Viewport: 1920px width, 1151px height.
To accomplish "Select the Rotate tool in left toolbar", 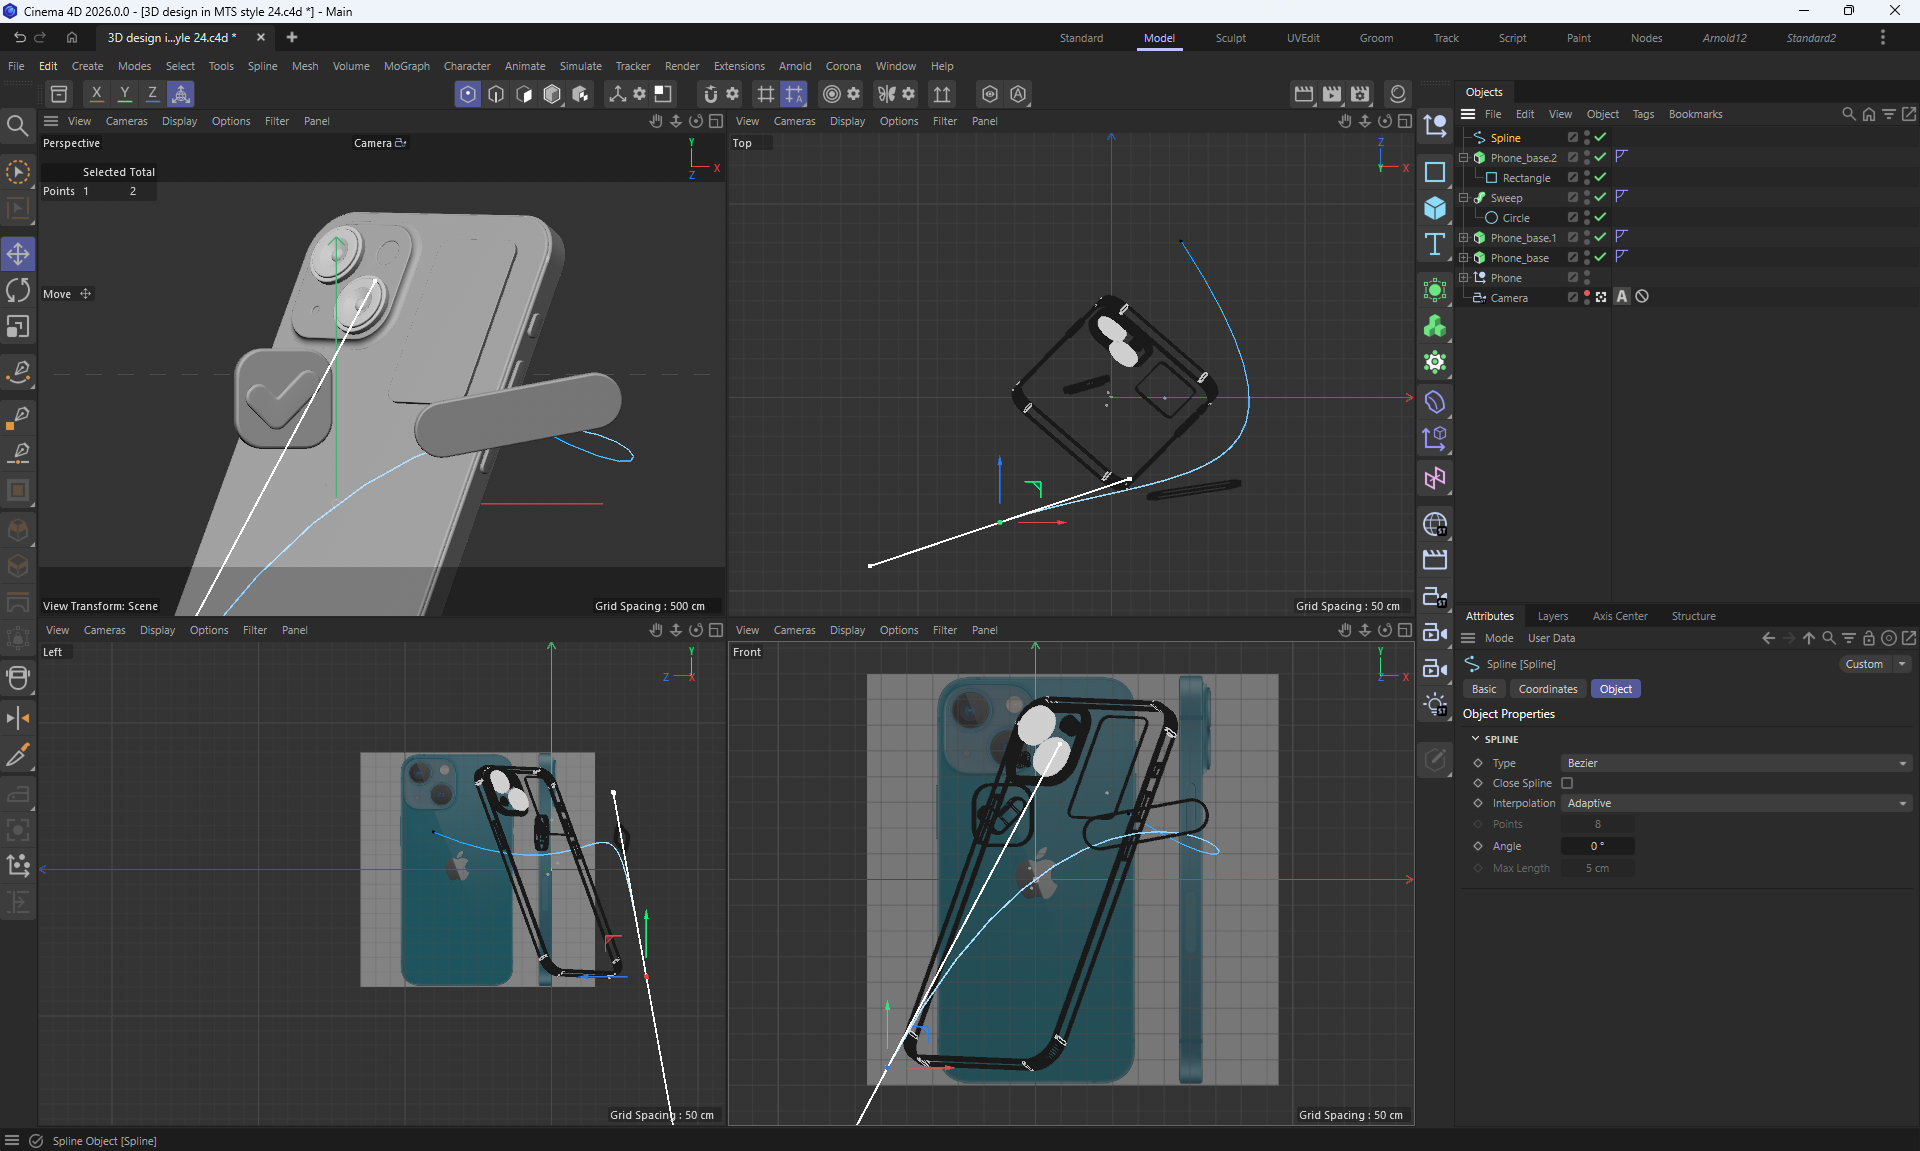I will coord(18,291).
